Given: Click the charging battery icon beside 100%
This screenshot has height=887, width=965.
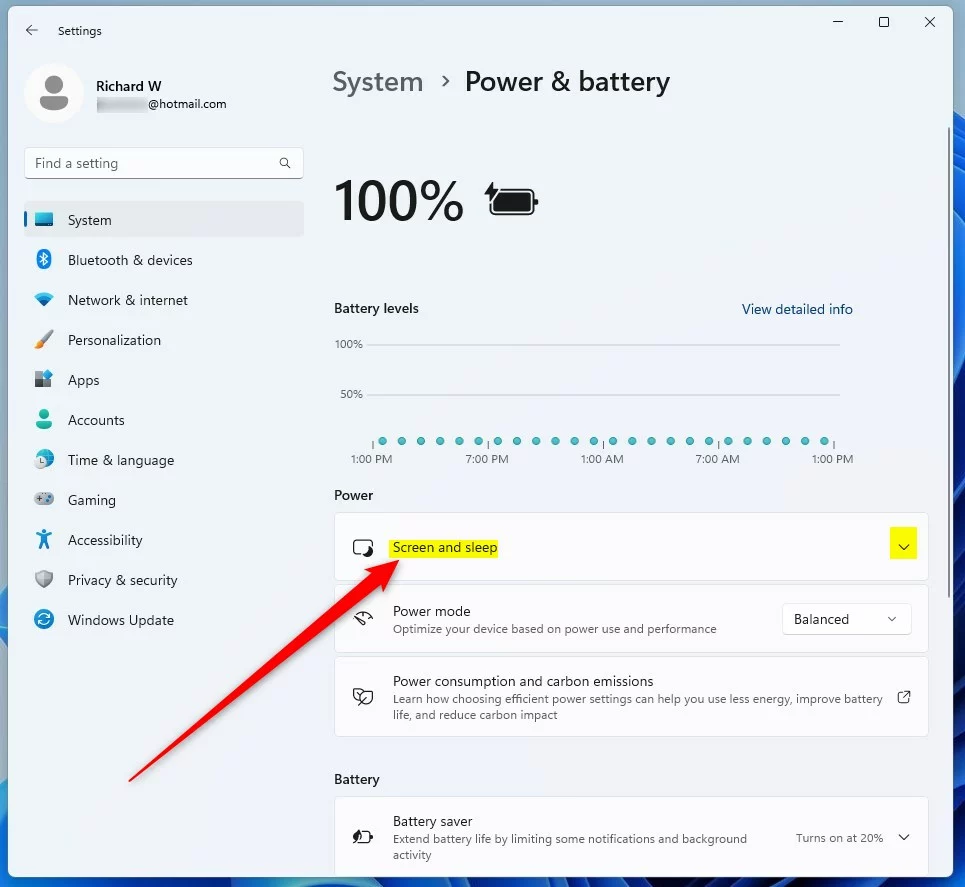Looking at the screenshot, I should click(x=511, y=199).
